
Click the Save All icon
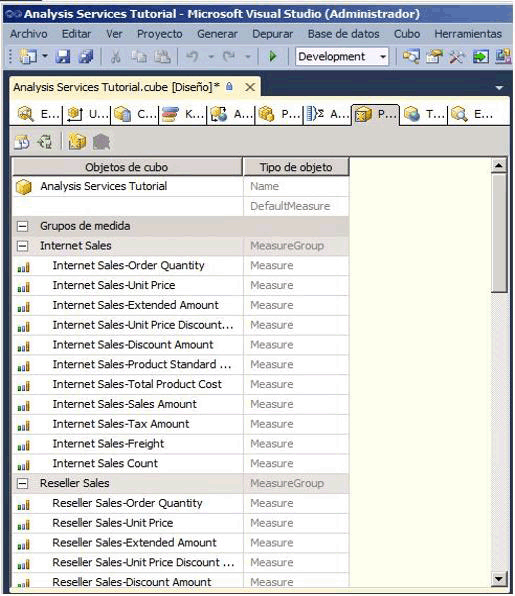[86, 57]
